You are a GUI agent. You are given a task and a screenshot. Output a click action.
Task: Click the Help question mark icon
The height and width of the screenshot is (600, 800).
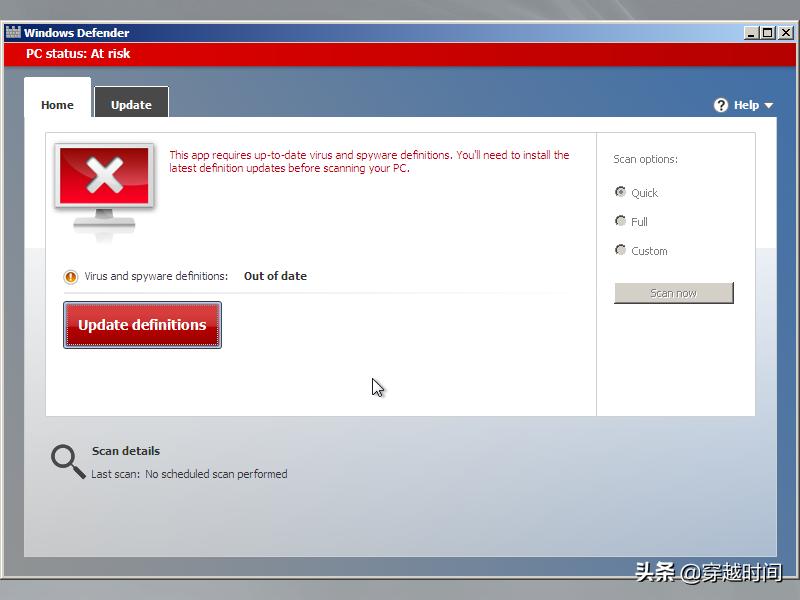[721, 104]
